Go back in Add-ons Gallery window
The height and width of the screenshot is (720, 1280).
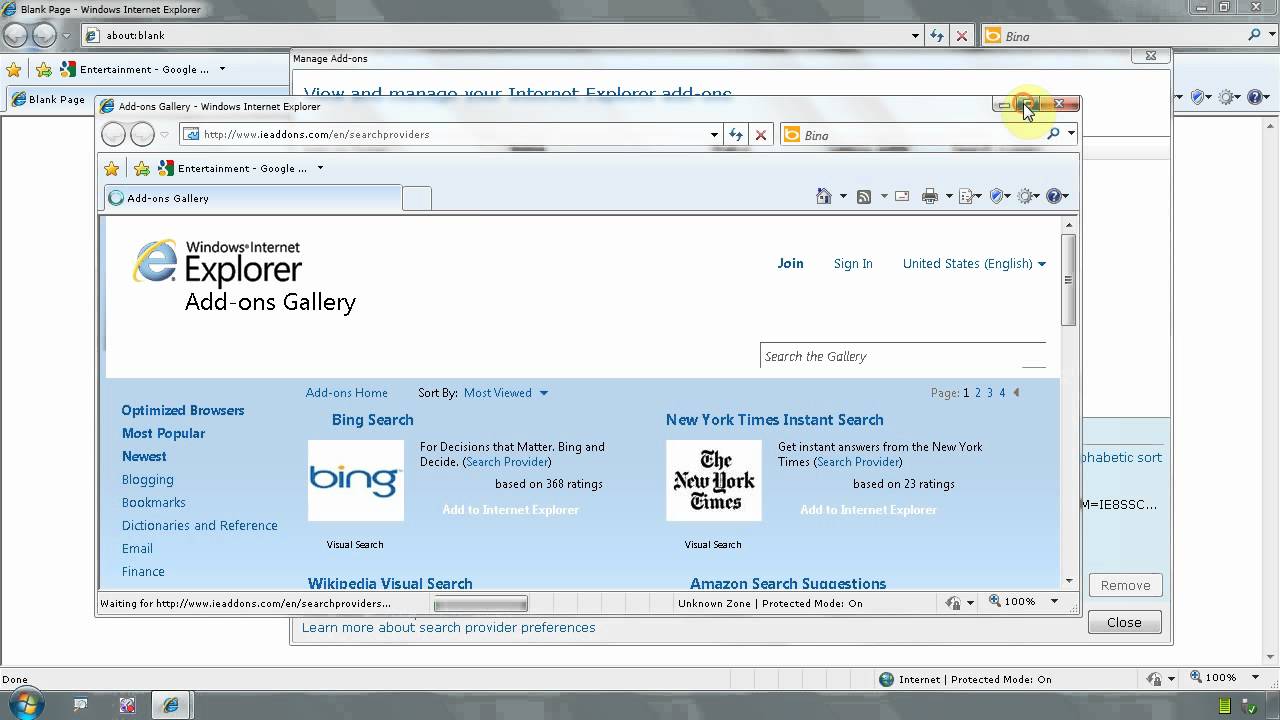pyautogui.click(x=114, y=134)
